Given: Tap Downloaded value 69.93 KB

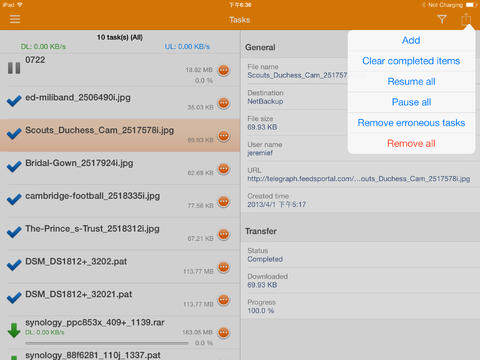Looking at the screenshot, I should pos(262,285).
